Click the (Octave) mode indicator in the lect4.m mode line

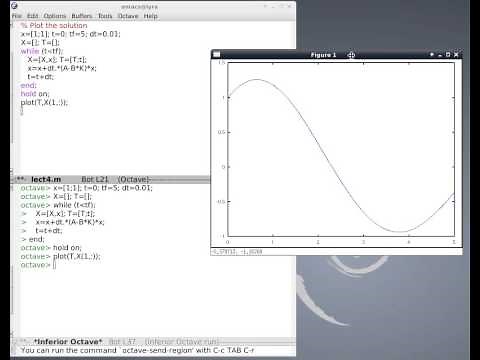[x=134, y=179]
